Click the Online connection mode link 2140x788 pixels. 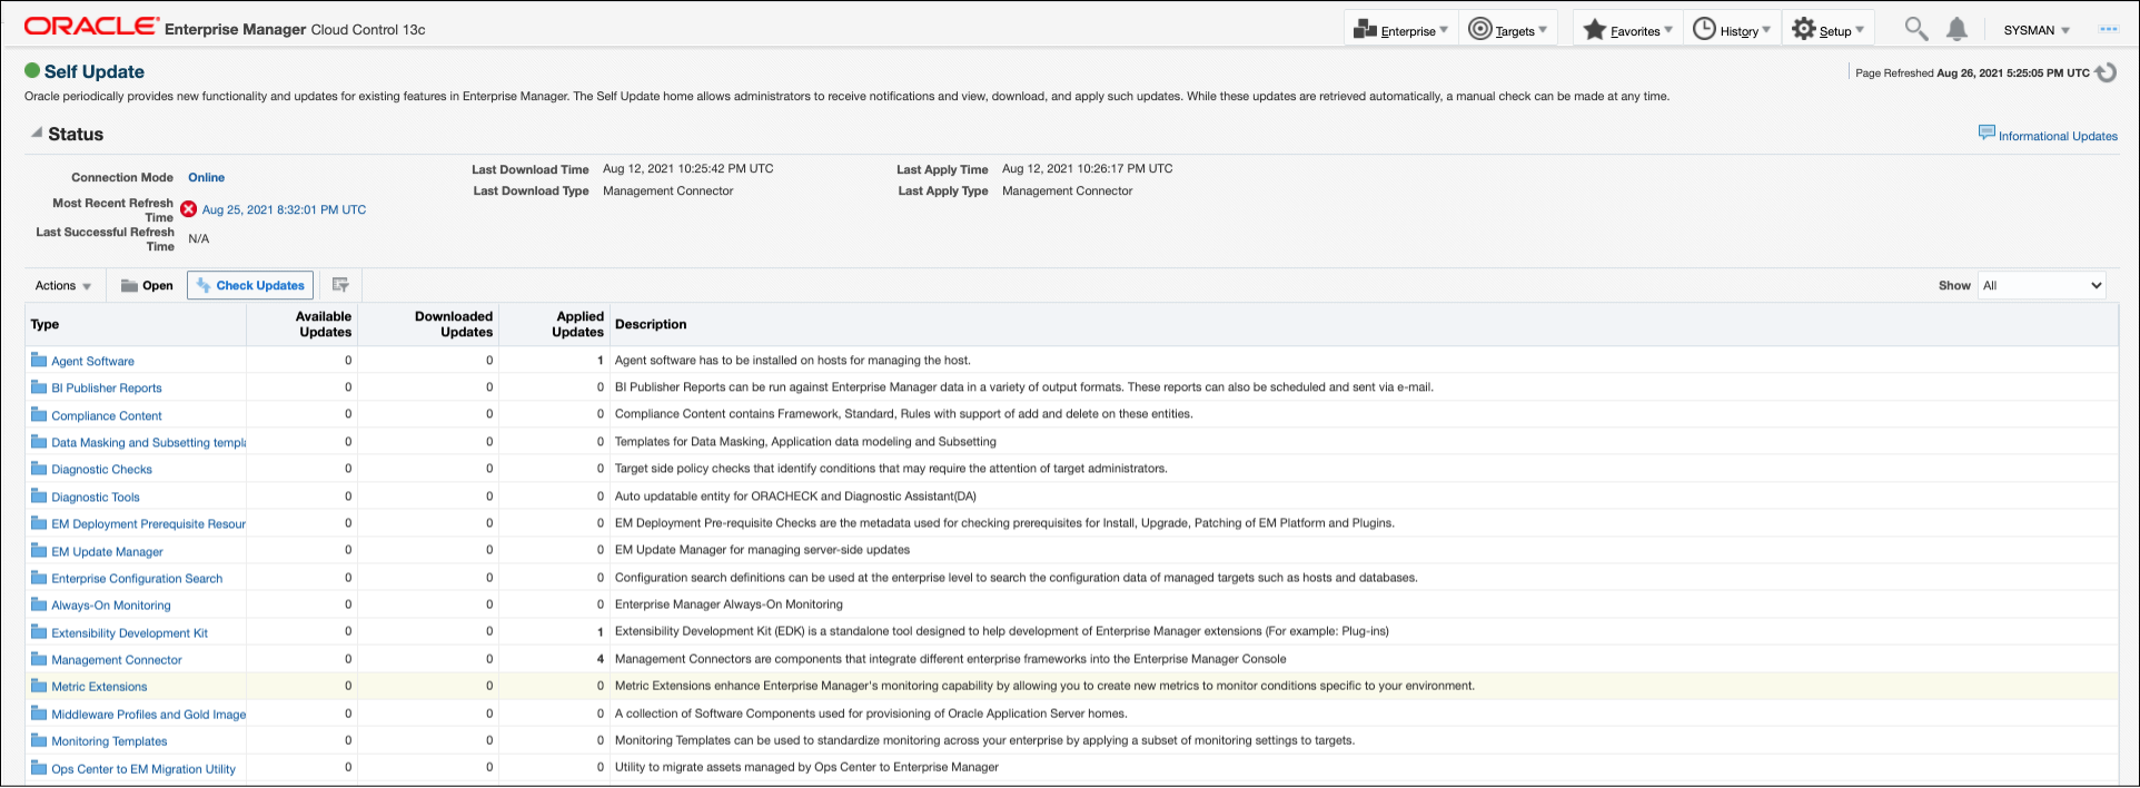pyautogui.click(x=206, y=177)
